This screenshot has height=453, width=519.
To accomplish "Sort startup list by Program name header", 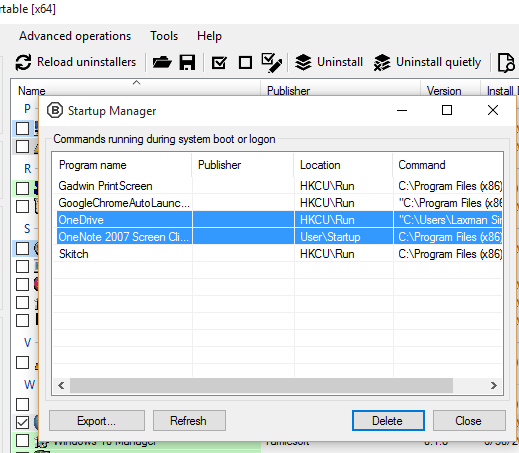I will 122,165.
